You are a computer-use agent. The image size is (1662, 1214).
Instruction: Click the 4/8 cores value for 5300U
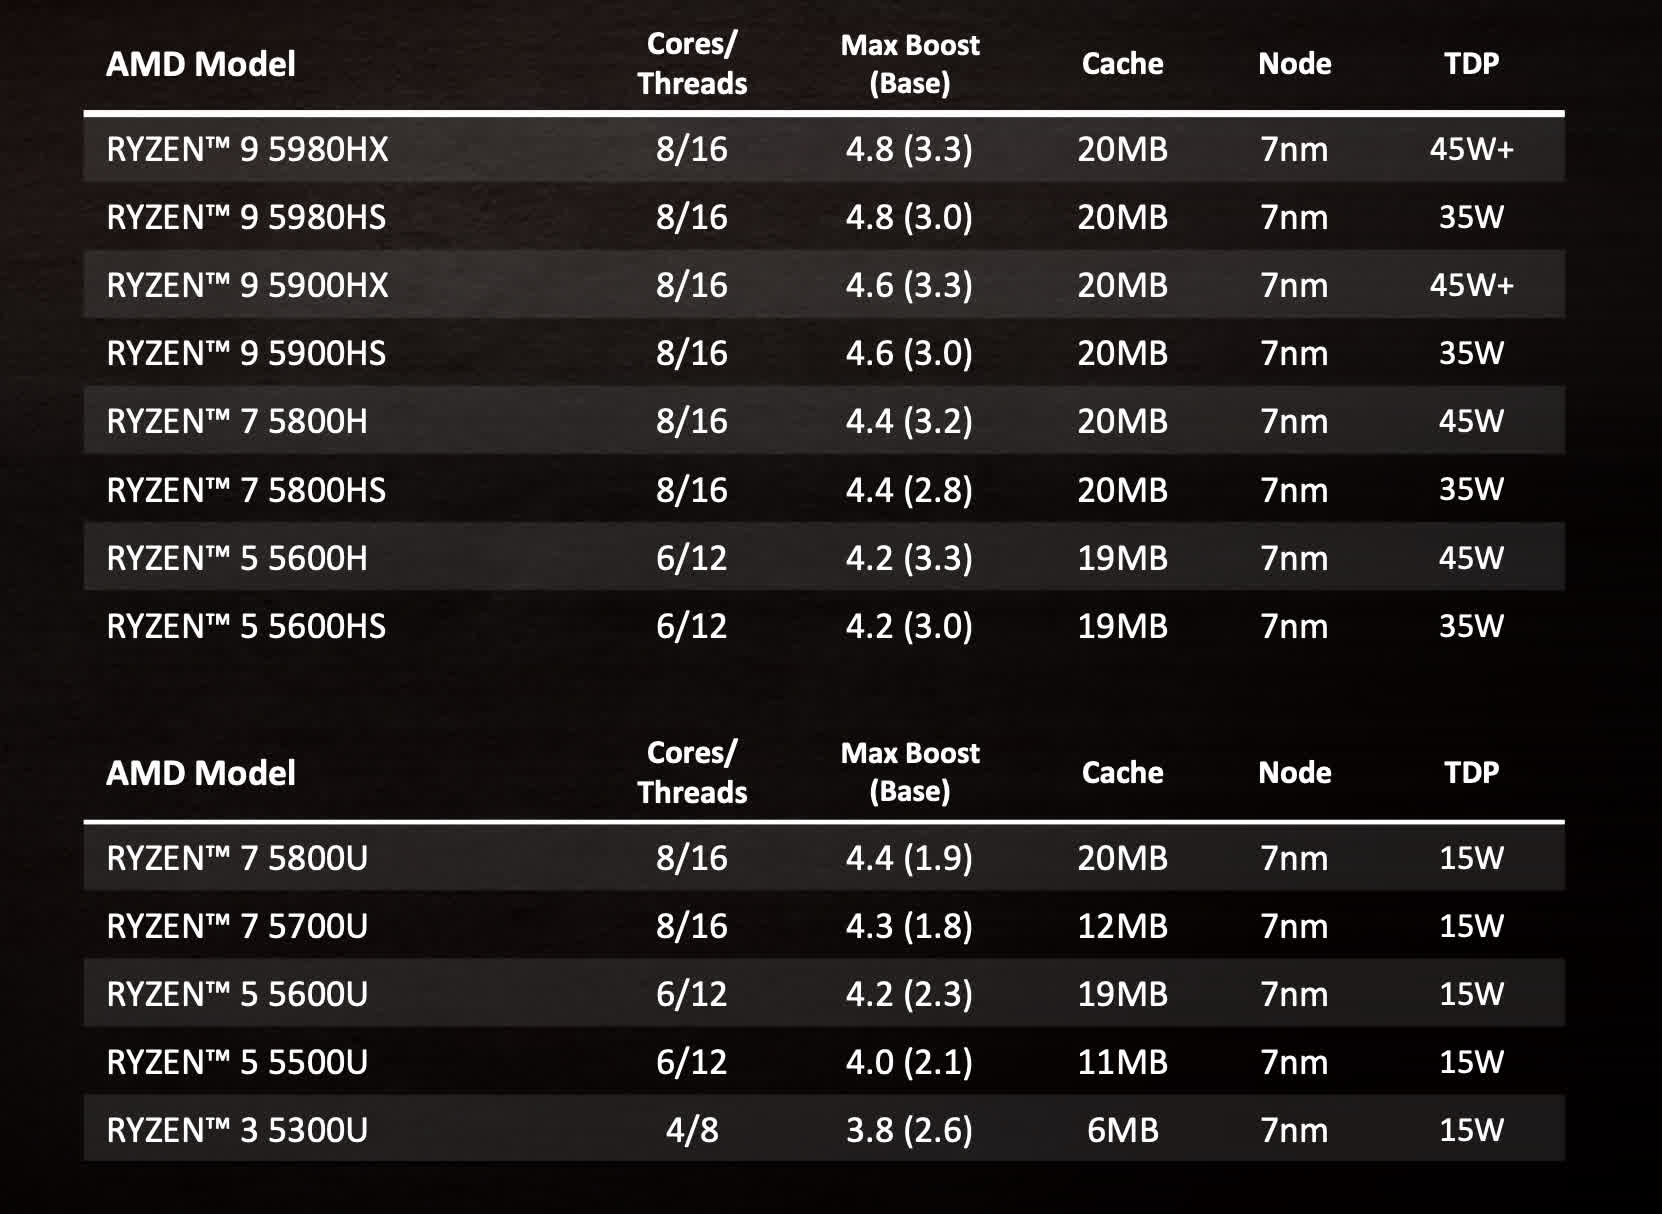[x=692, y=1130]
